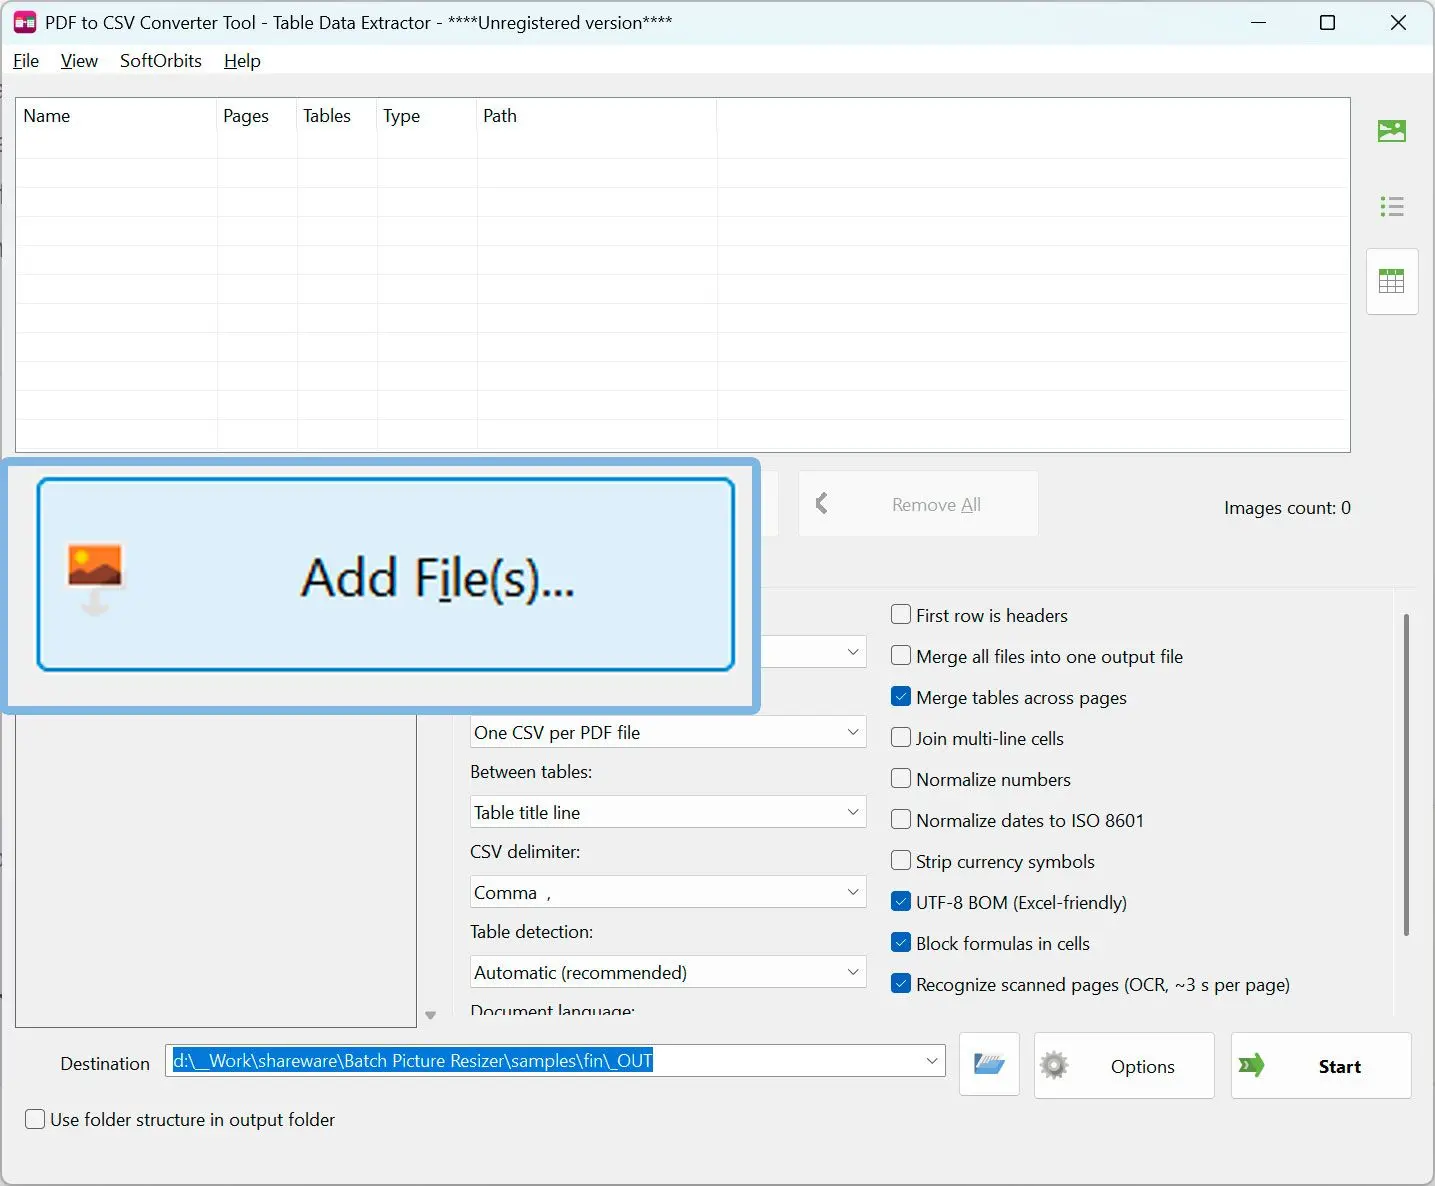This screenshot has height=1186, width=1435.
Task: Click the Add File(s)... button
Action: pos(386,575)
